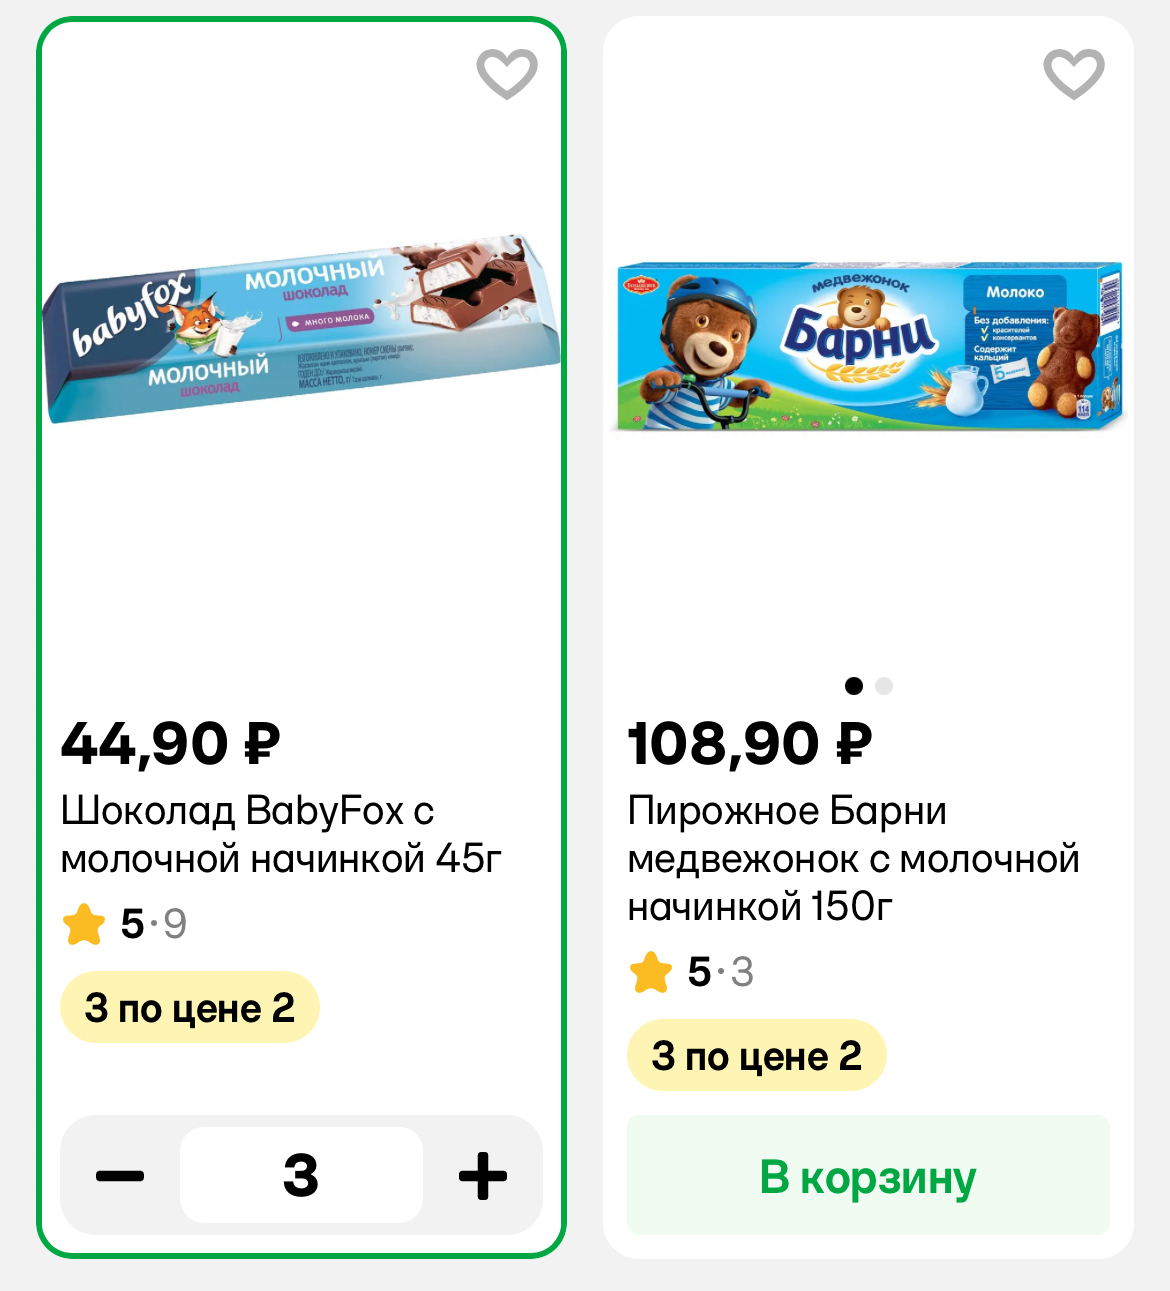The height and width of the screenshot is (1291, 1170).
Task: Add BabyFox chocolate to favorites with heart
Action: (507, 74)
